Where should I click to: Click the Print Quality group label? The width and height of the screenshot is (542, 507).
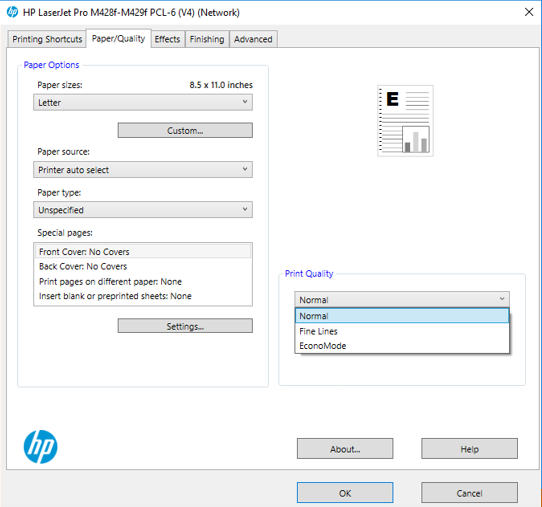(x=309, y=273)
